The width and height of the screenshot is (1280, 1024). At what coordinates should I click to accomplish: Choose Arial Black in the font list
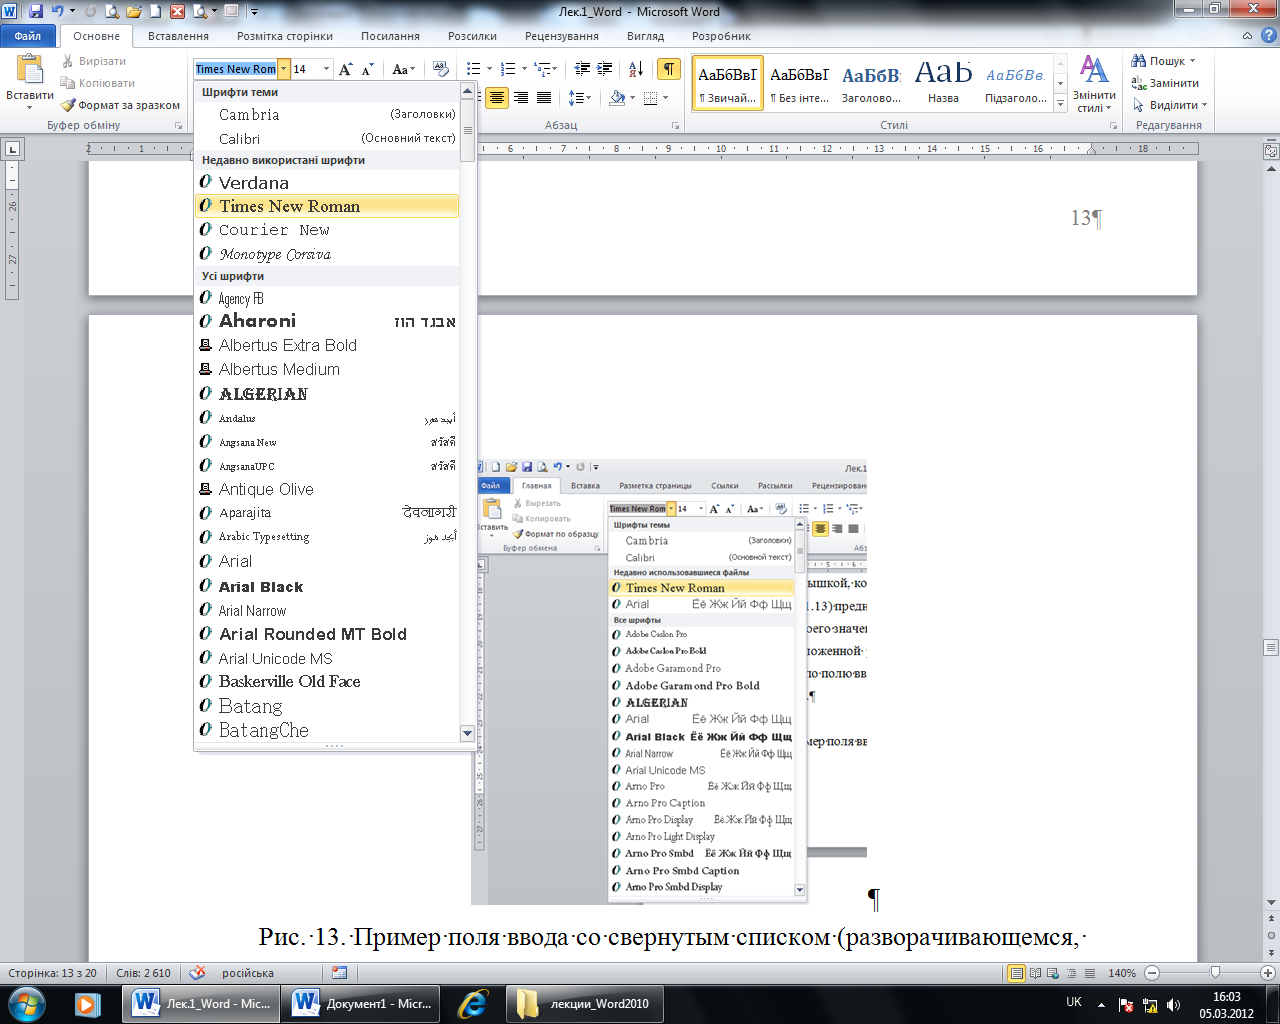[x=327, y=587]
